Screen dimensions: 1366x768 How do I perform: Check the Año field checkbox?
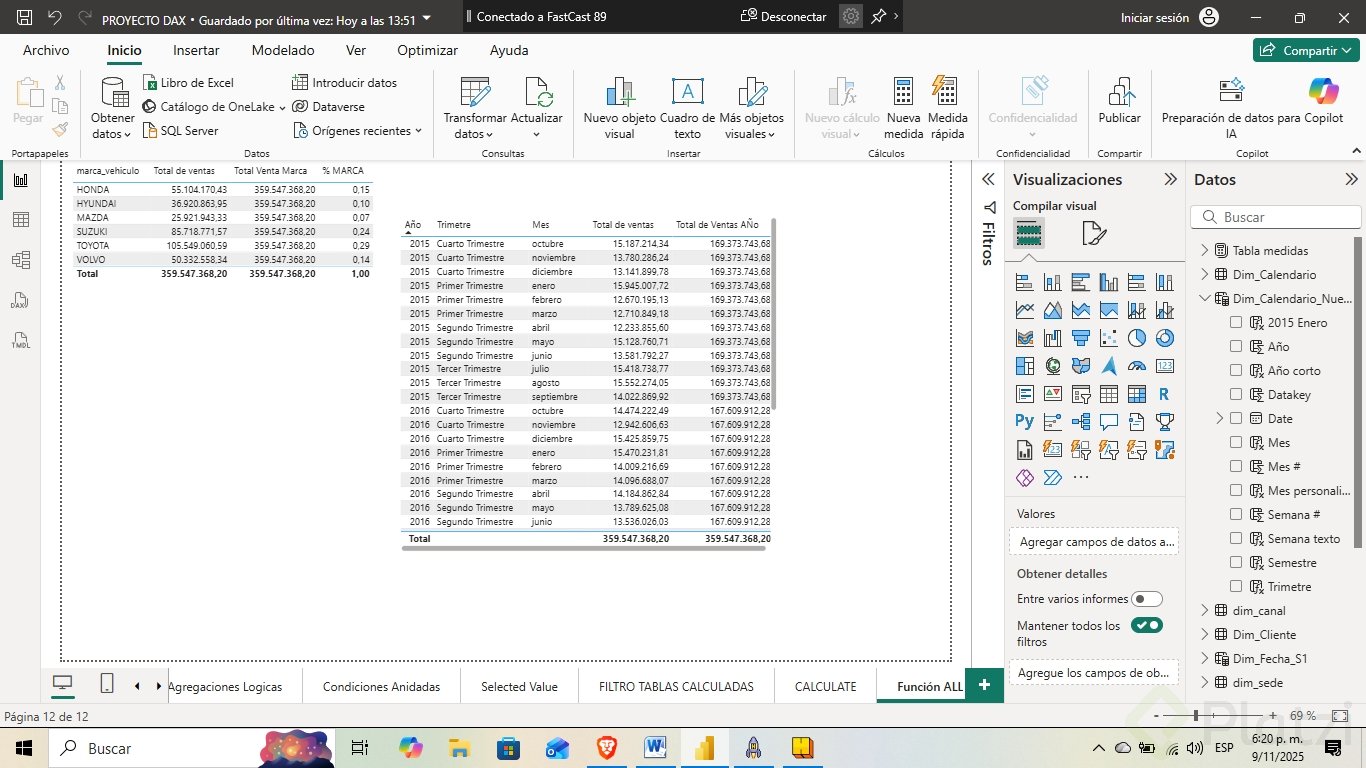[x=1236, y=346]
